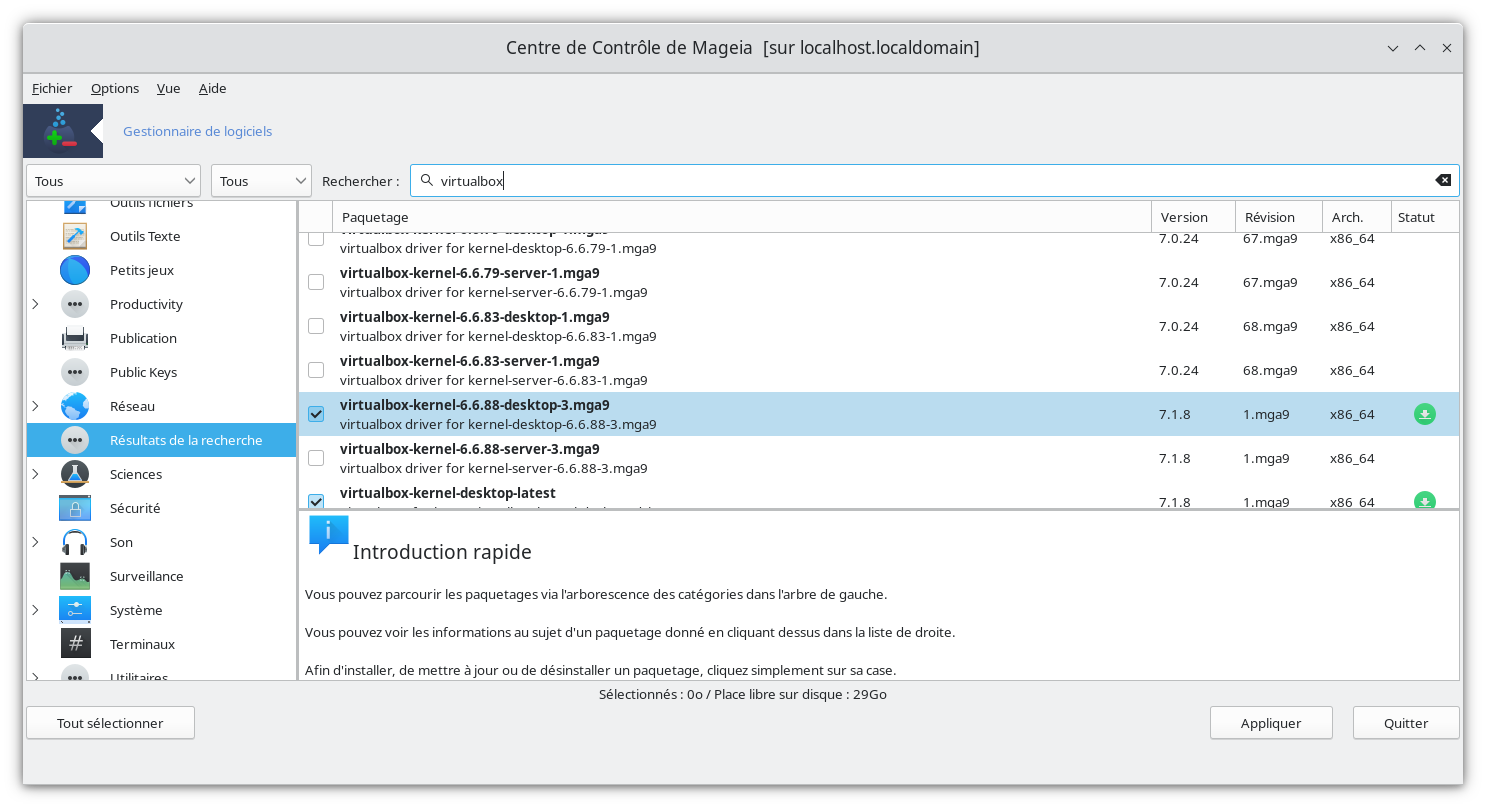Open the Vue menu
The height and width of the screenshot is (808, 1486).
pyautogui.click(x=168, y=88)
